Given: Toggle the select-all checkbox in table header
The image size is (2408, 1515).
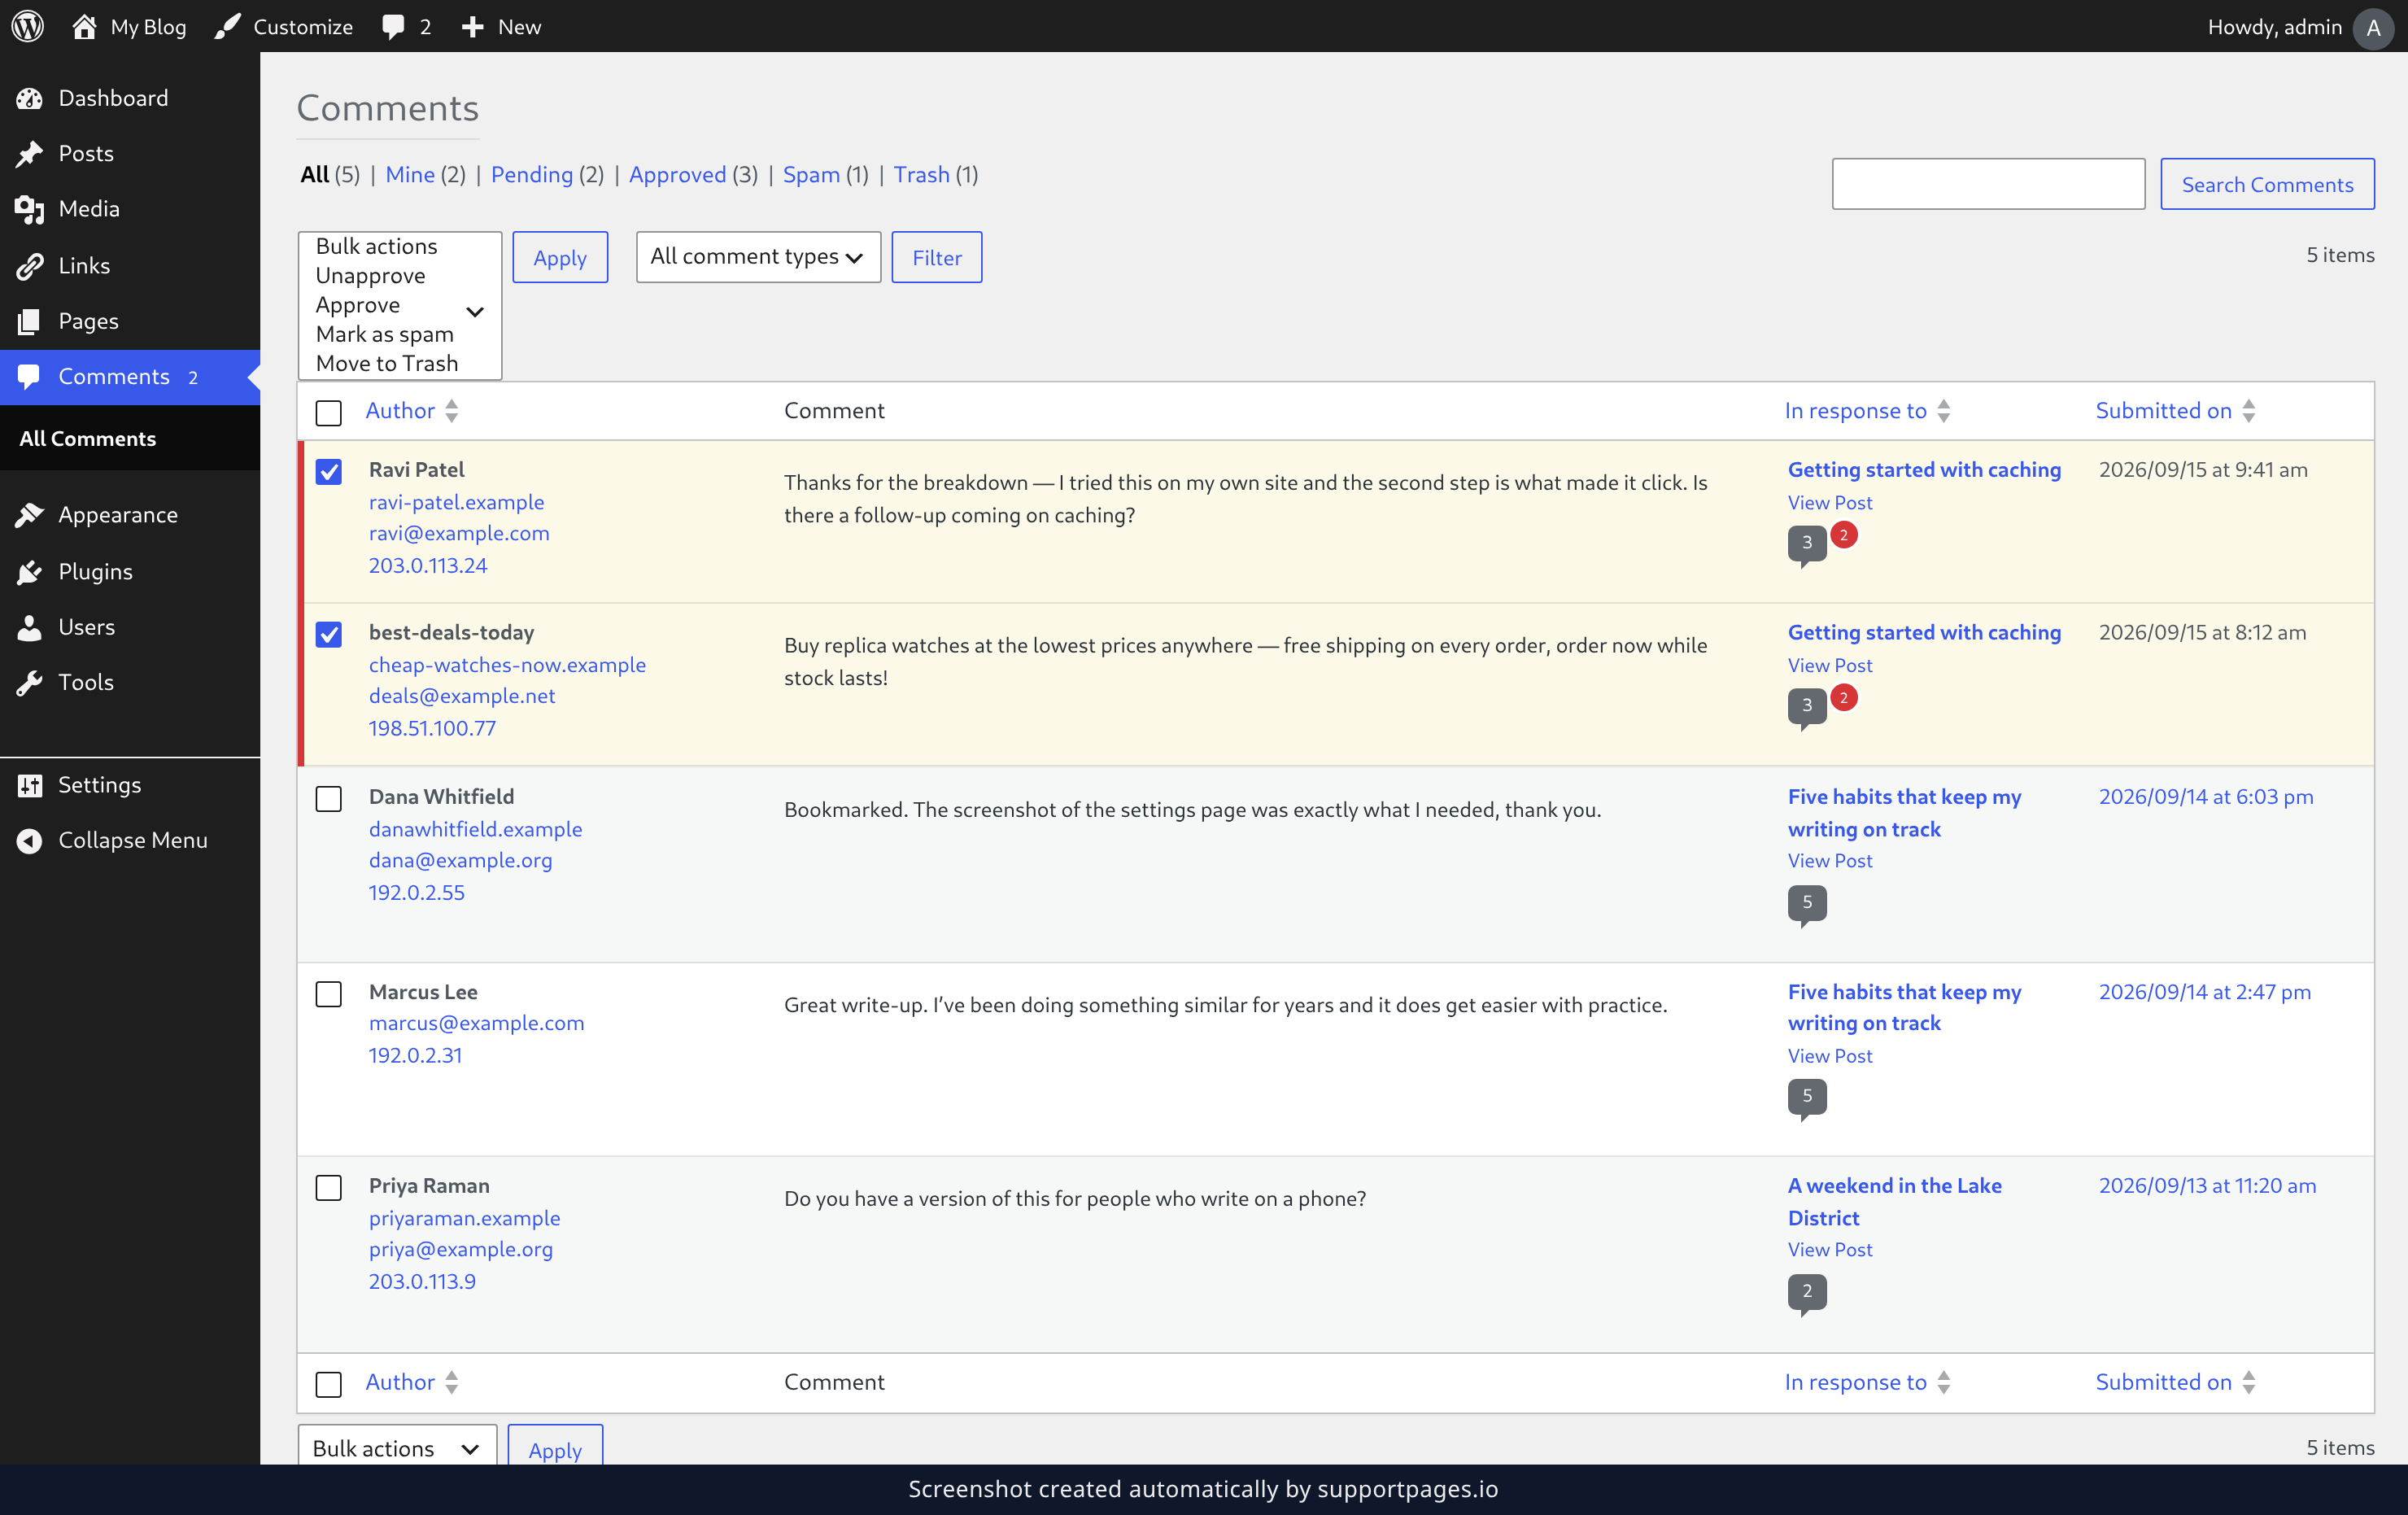Looking at the screenshot, I should (328, 412).
